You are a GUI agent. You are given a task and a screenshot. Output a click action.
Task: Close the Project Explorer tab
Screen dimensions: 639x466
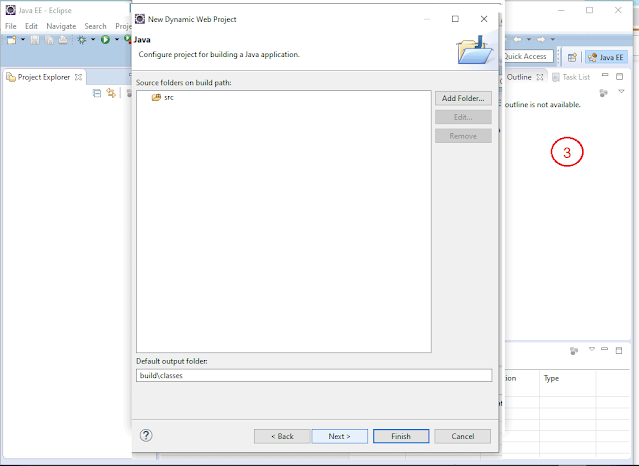[79, 77]
